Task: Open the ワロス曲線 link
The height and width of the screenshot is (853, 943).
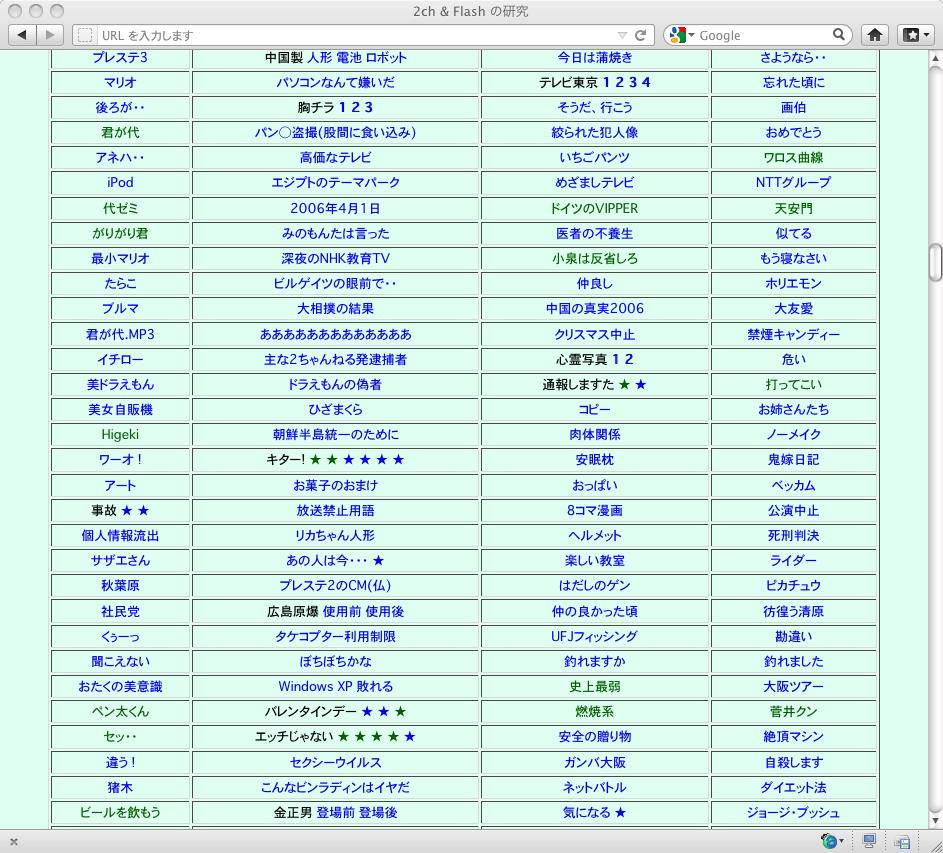Action: 793,158
